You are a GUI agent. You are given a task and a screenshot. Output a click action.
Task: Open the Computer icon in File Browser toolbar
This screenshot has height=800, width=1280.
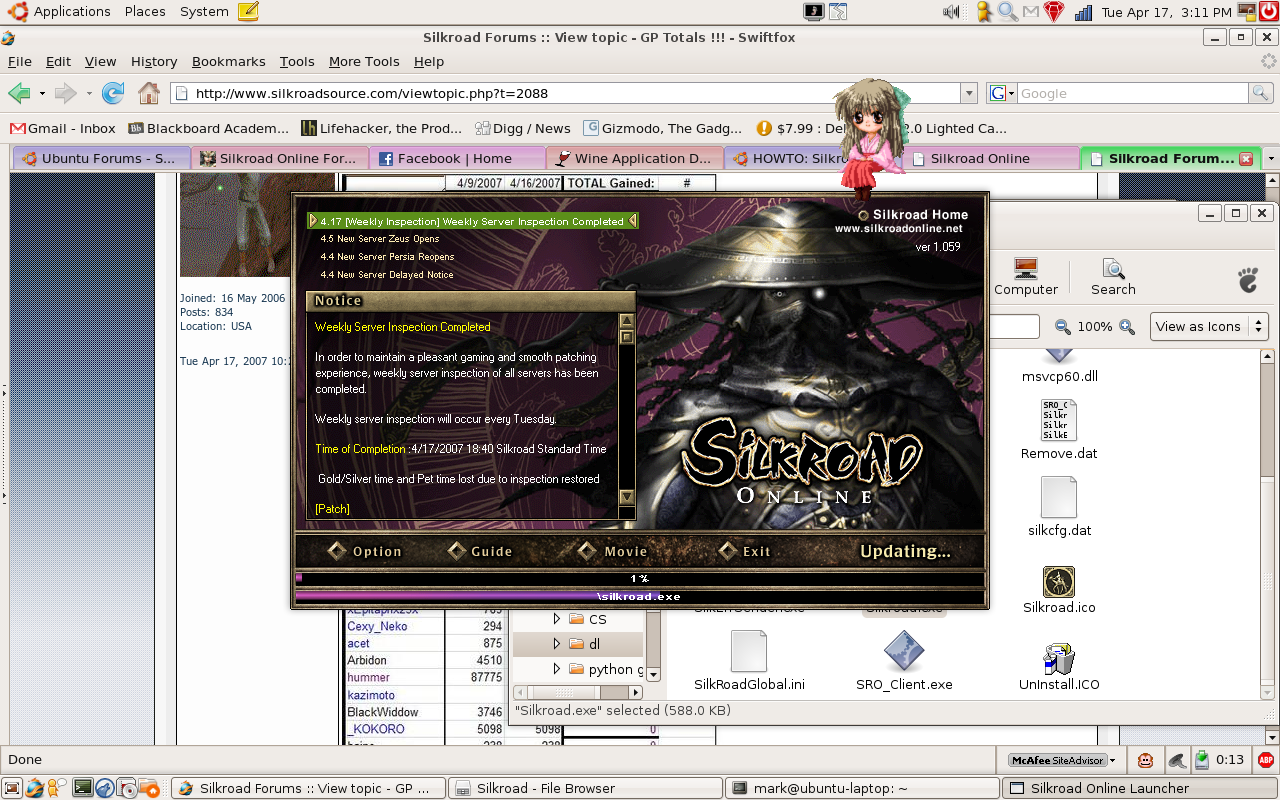(x=1025, y=276)
